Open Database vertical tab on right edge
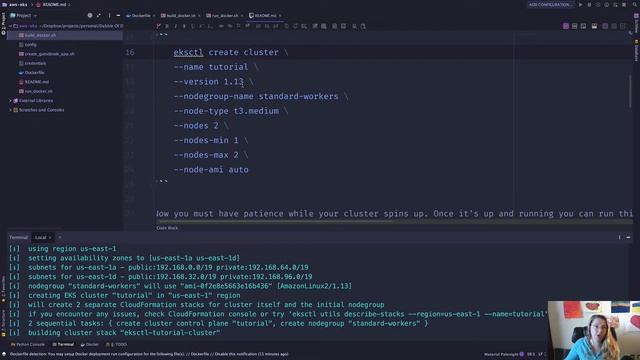 coord(636,51)
